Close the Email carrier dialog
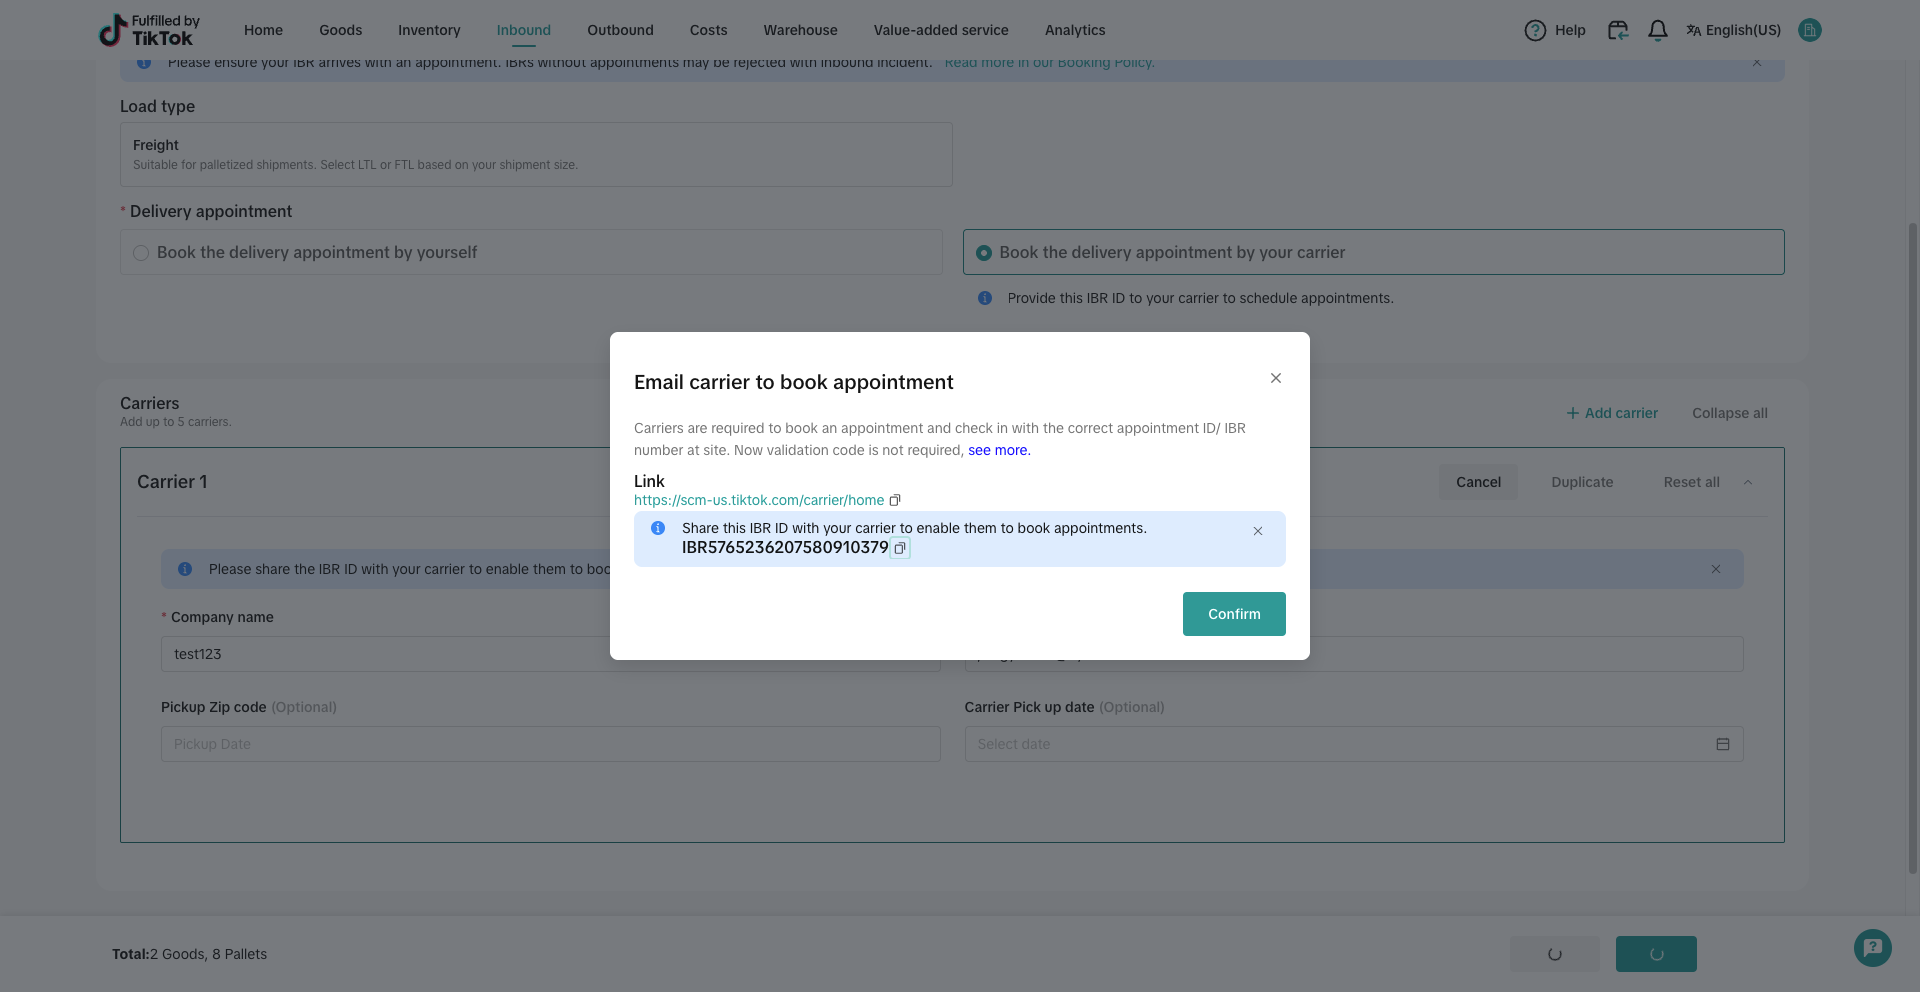Screen dimensions: 1920x992 point(1275,378)
